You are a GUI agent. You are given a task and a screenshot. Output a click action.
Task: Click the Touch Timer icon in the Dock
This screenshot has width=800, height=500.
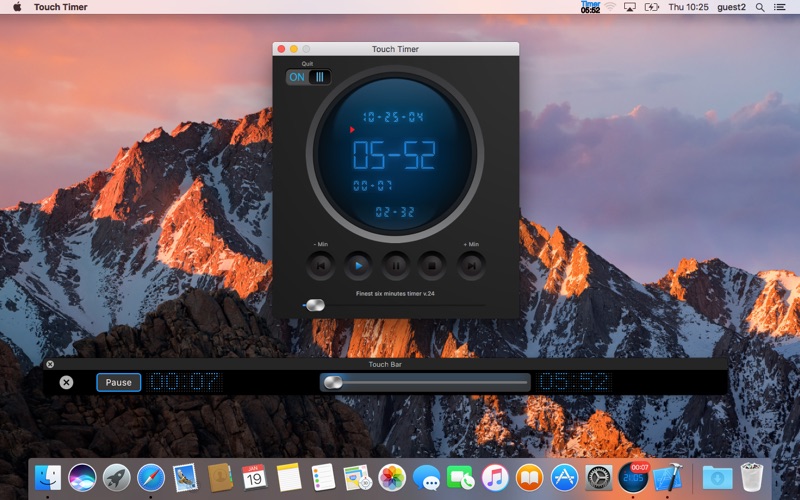(633, 478)
